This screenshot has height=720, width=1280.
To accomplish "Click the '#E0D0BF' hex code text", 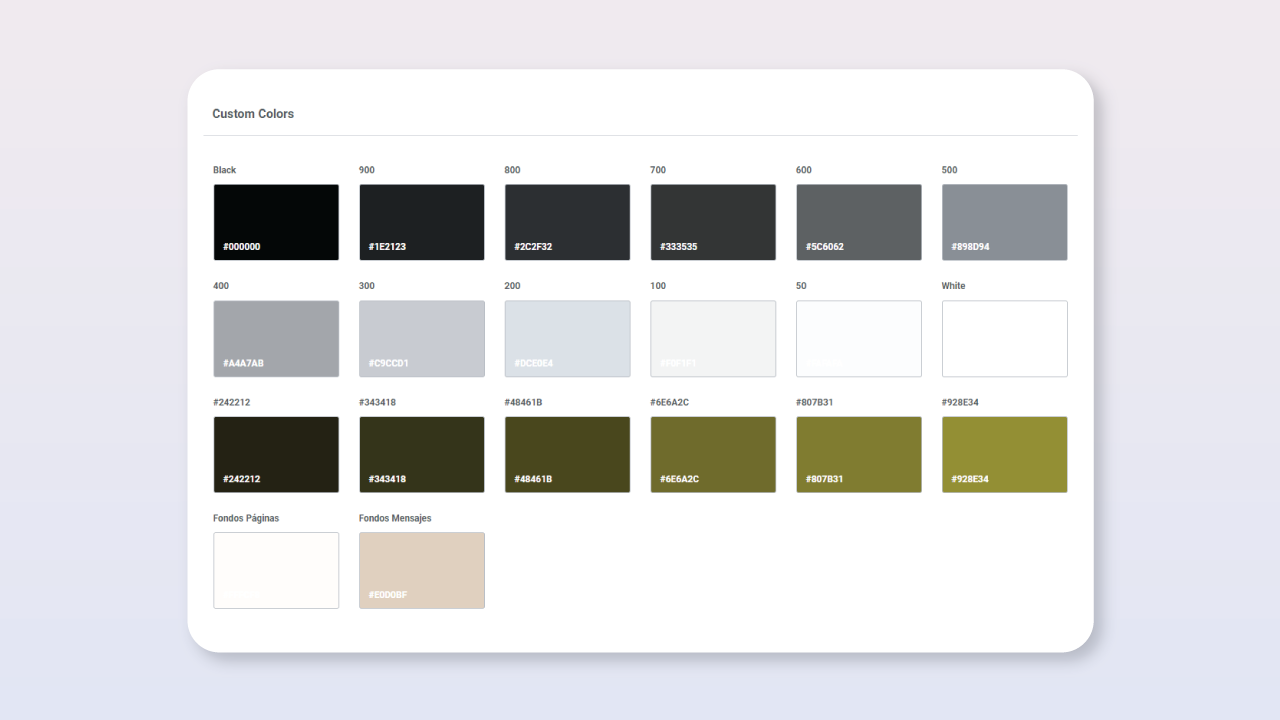I will pyautogui.click(x=388, y=595).
